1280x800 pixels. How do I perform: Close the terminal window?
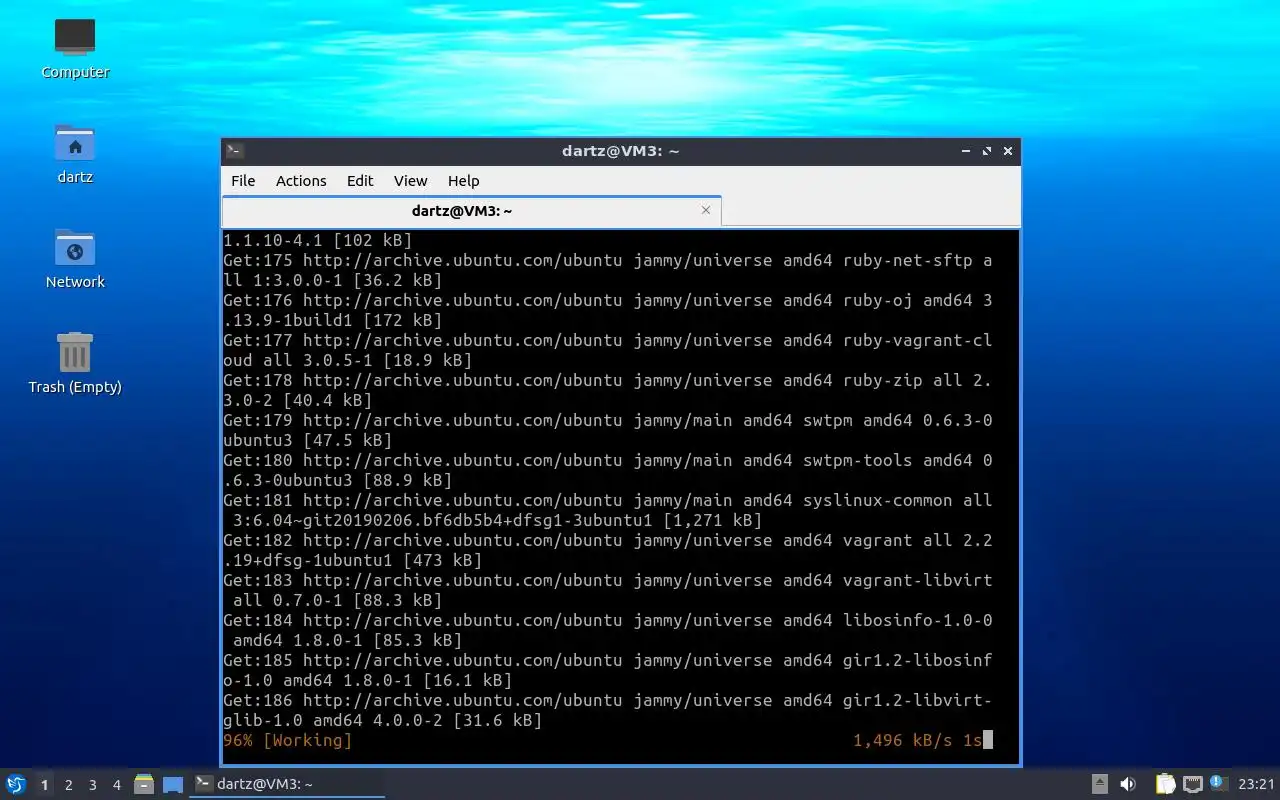pos(1008,151)
